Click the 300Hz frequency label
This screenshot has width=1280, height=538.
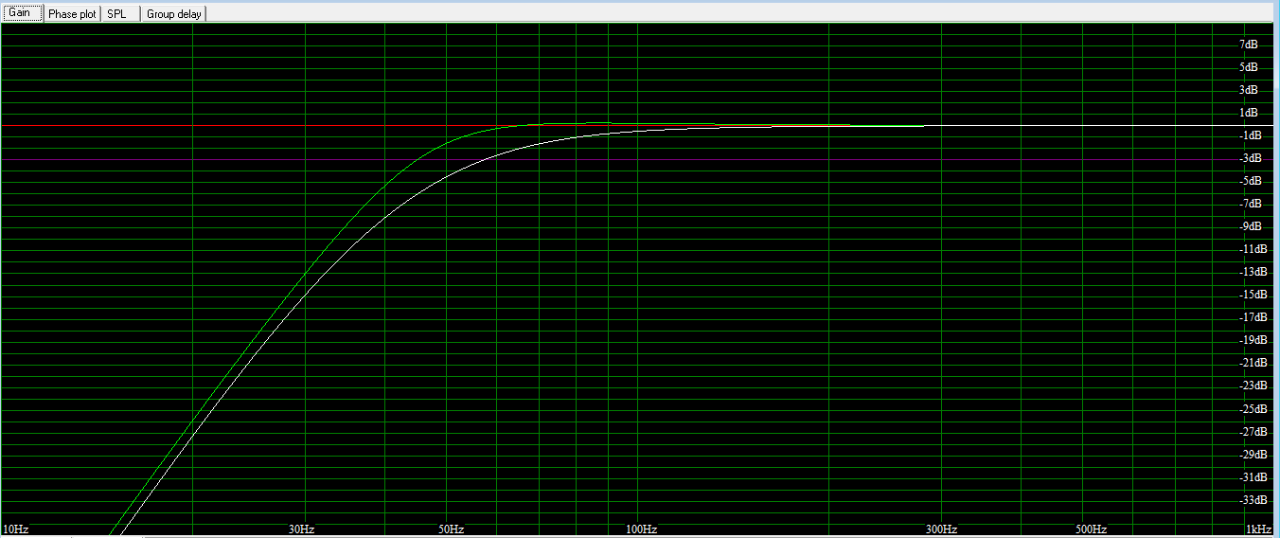pyautogui.click(x=941, y=529)
